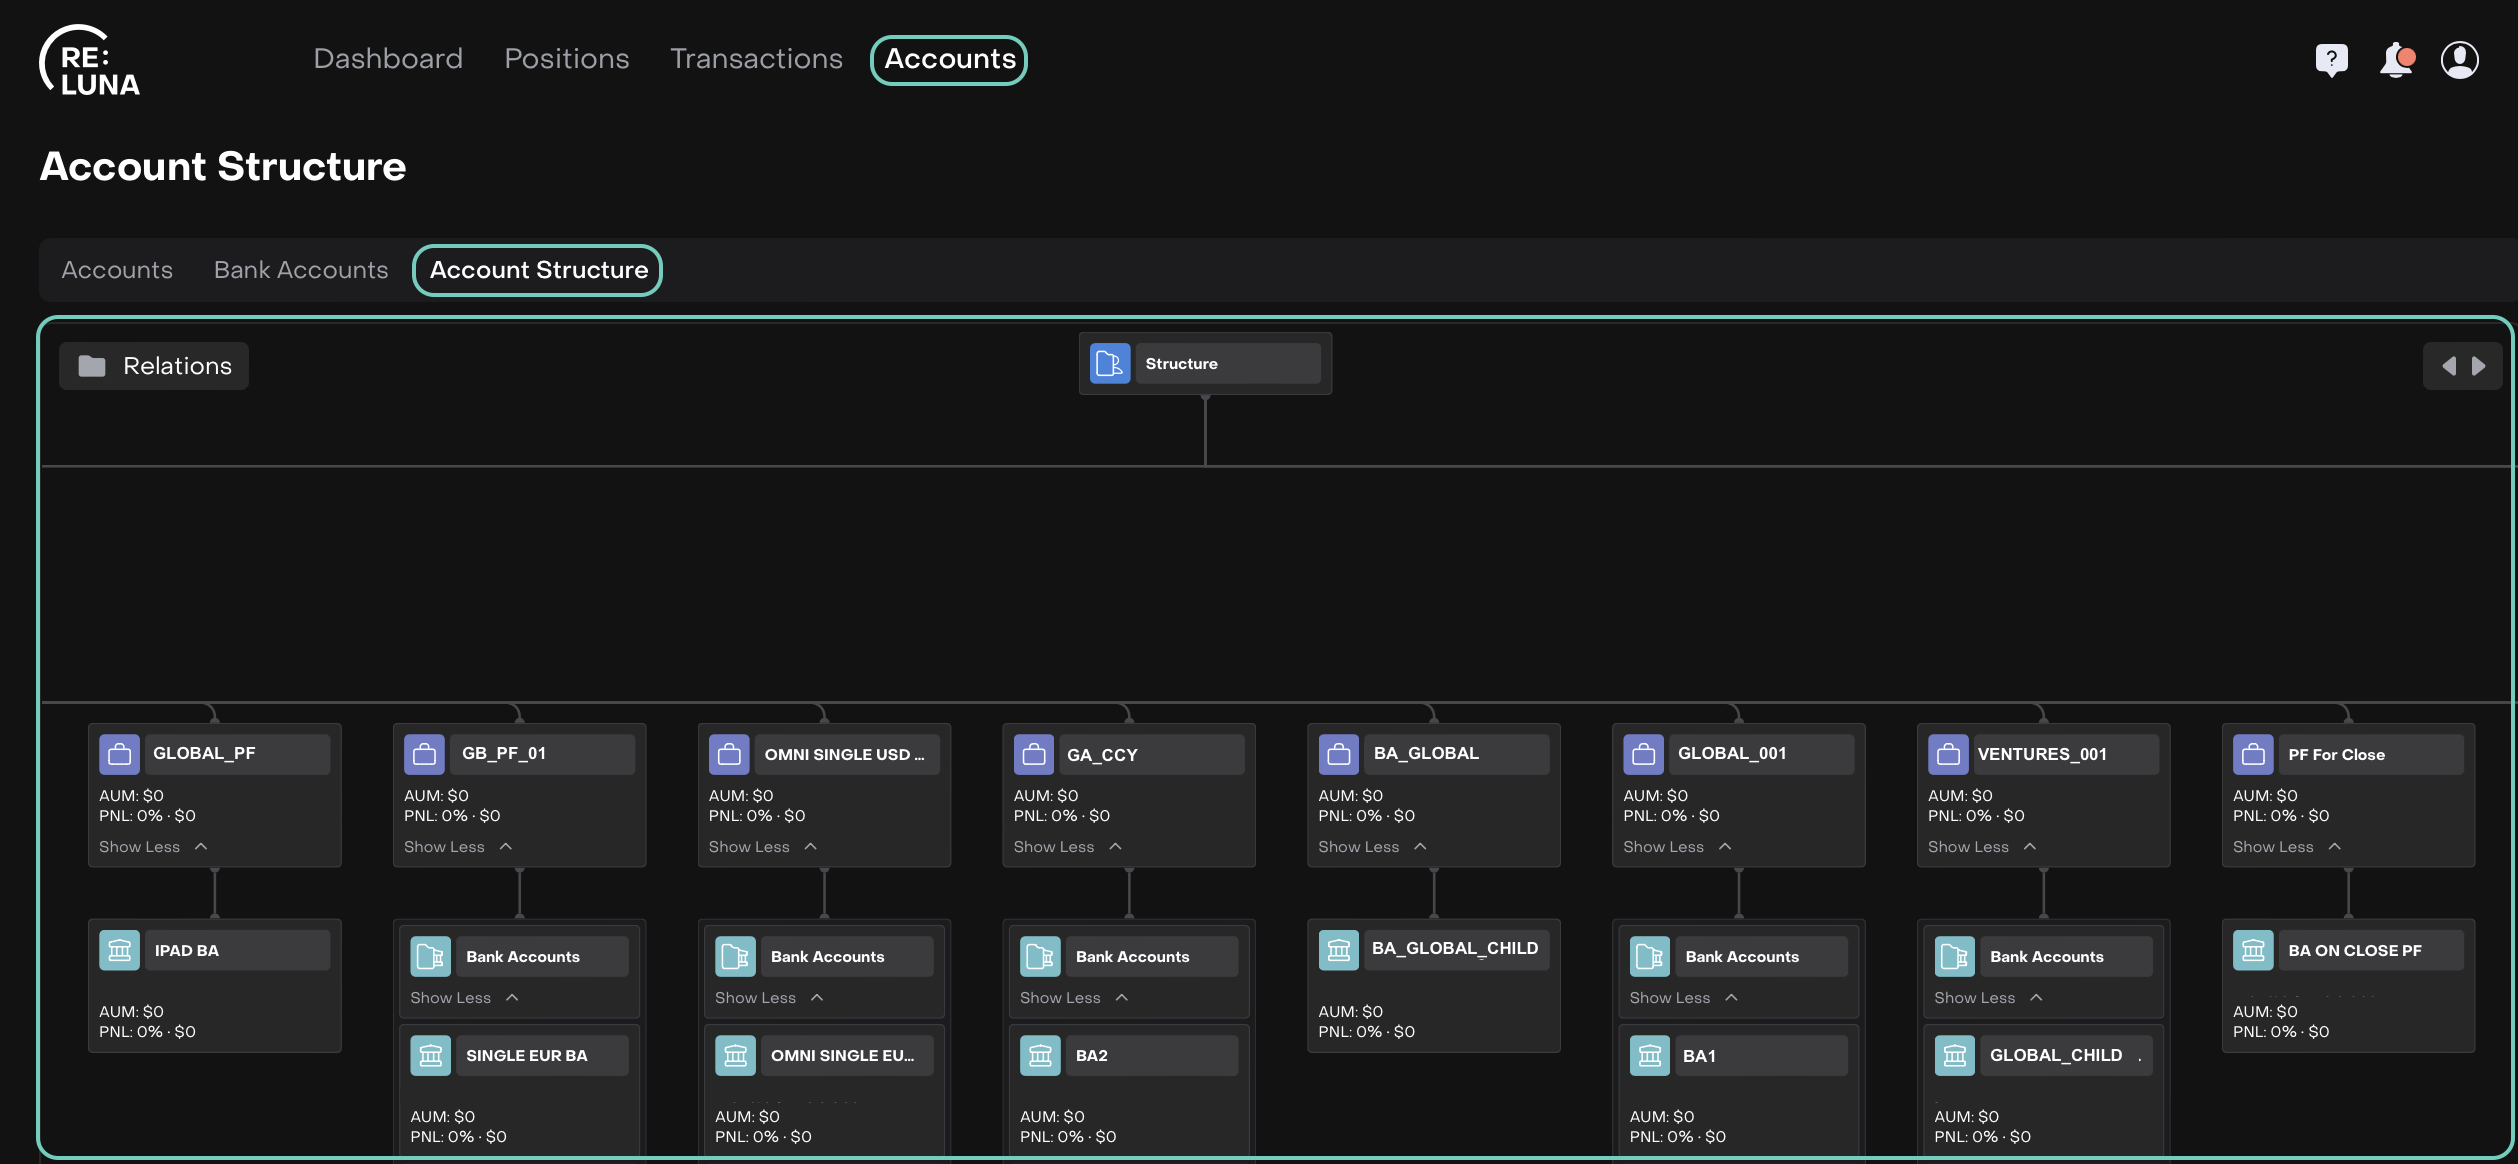
Task: Click the IPAD BA bank icon
Action: [x=119, y=950]
